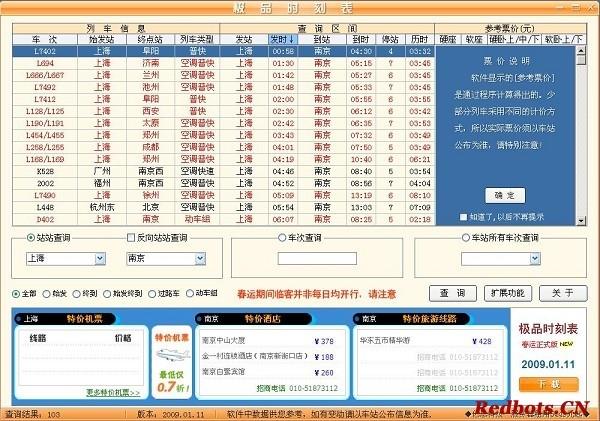
Task: Click the 上海 特价机票 banner label
Action: click(64, 319)
